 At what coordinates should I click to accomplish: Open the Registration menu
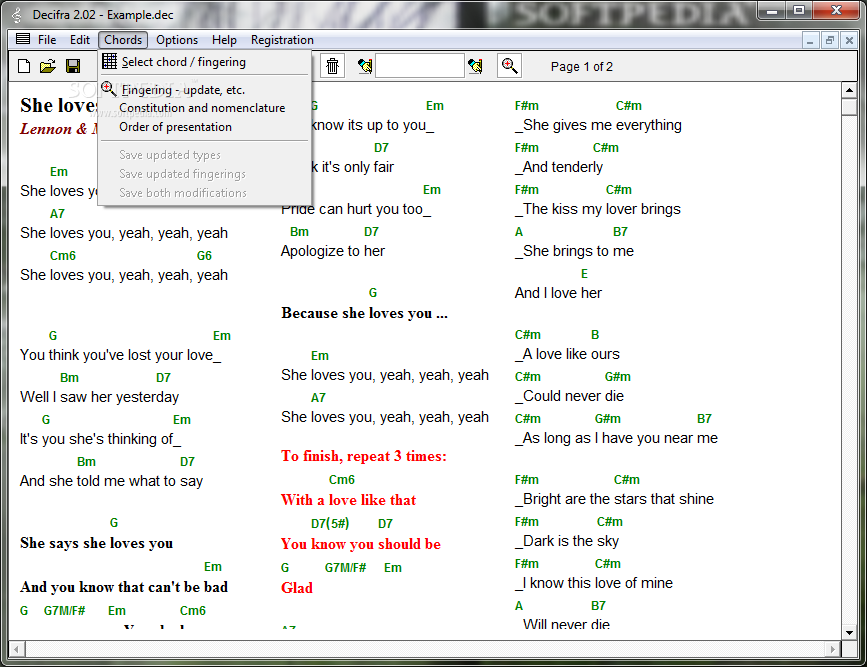[282, 40]
